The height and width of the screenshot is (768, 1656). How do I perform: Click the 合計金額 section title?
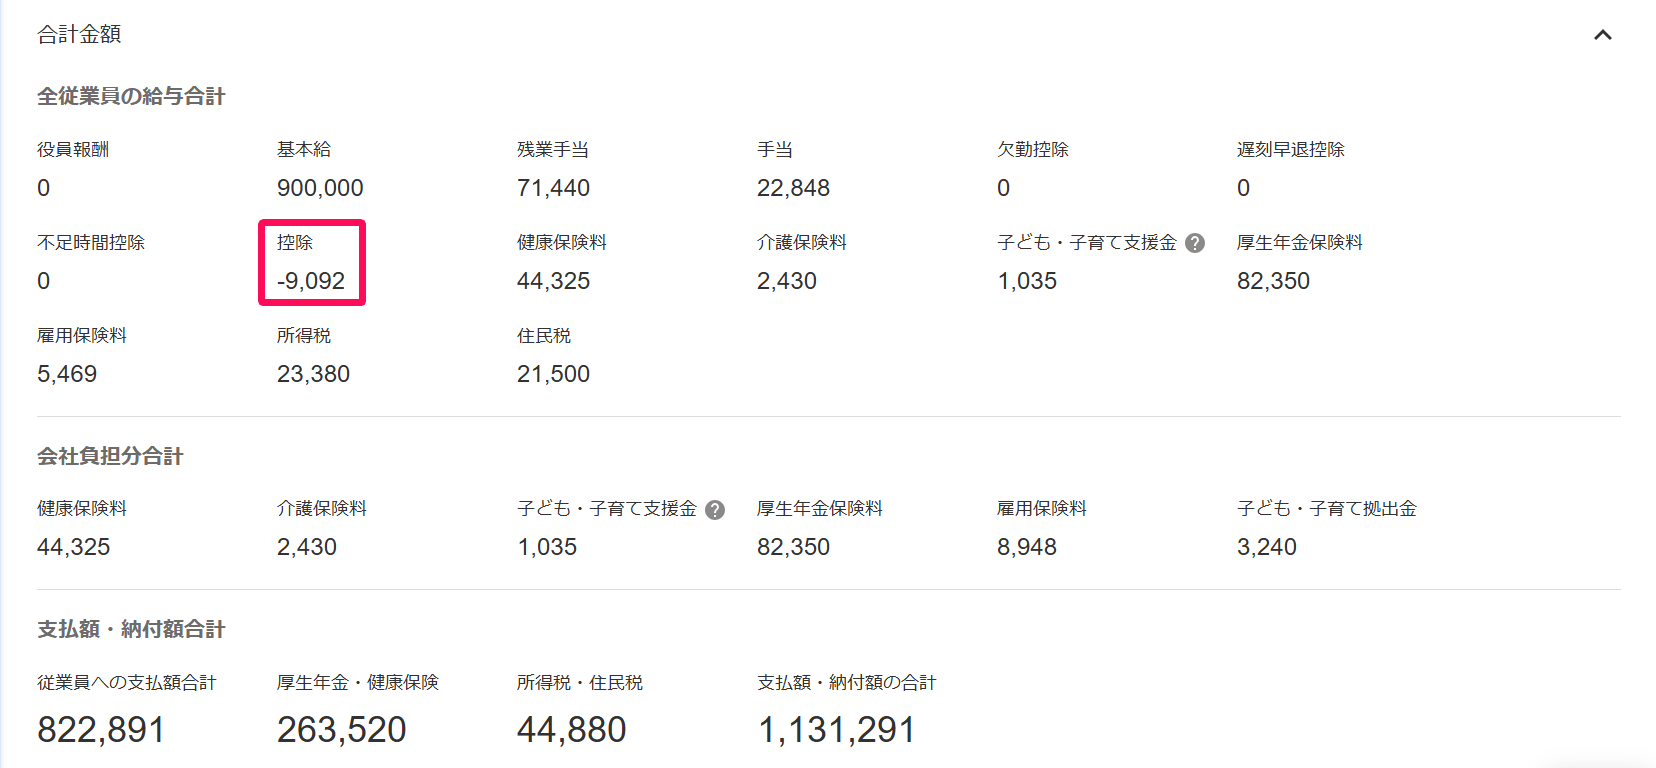tap(79, 34)
